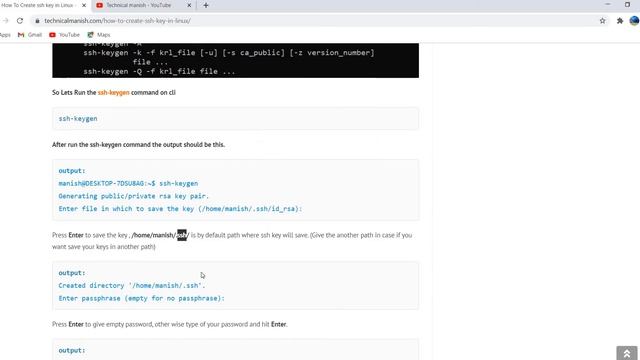Click 'Press Enter to give empty password' sentence

pyautogui.click(x=170, y=324)
